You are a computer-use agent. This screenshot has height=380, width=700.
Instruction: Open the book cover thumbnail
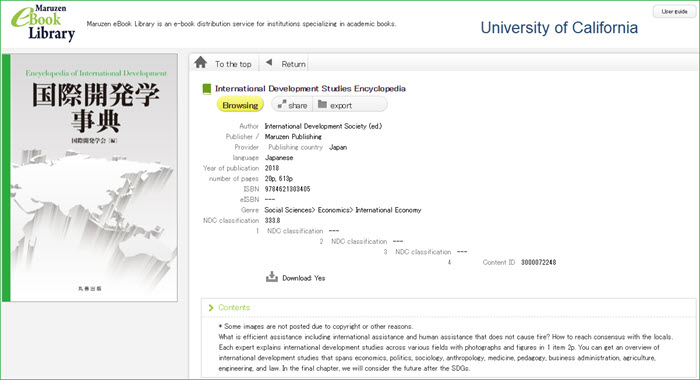tap(90, 178)
